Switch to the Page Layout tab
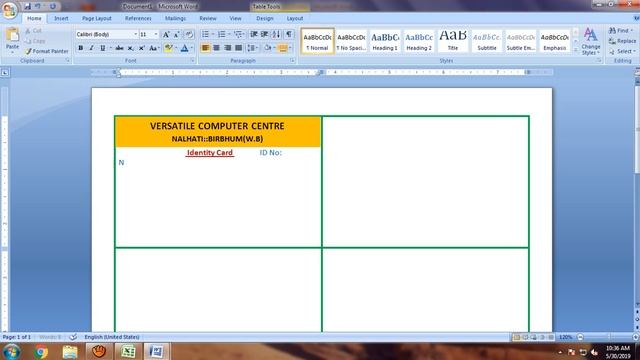The height and width of the screenshot is (360, 640). (x=97, y=18)
